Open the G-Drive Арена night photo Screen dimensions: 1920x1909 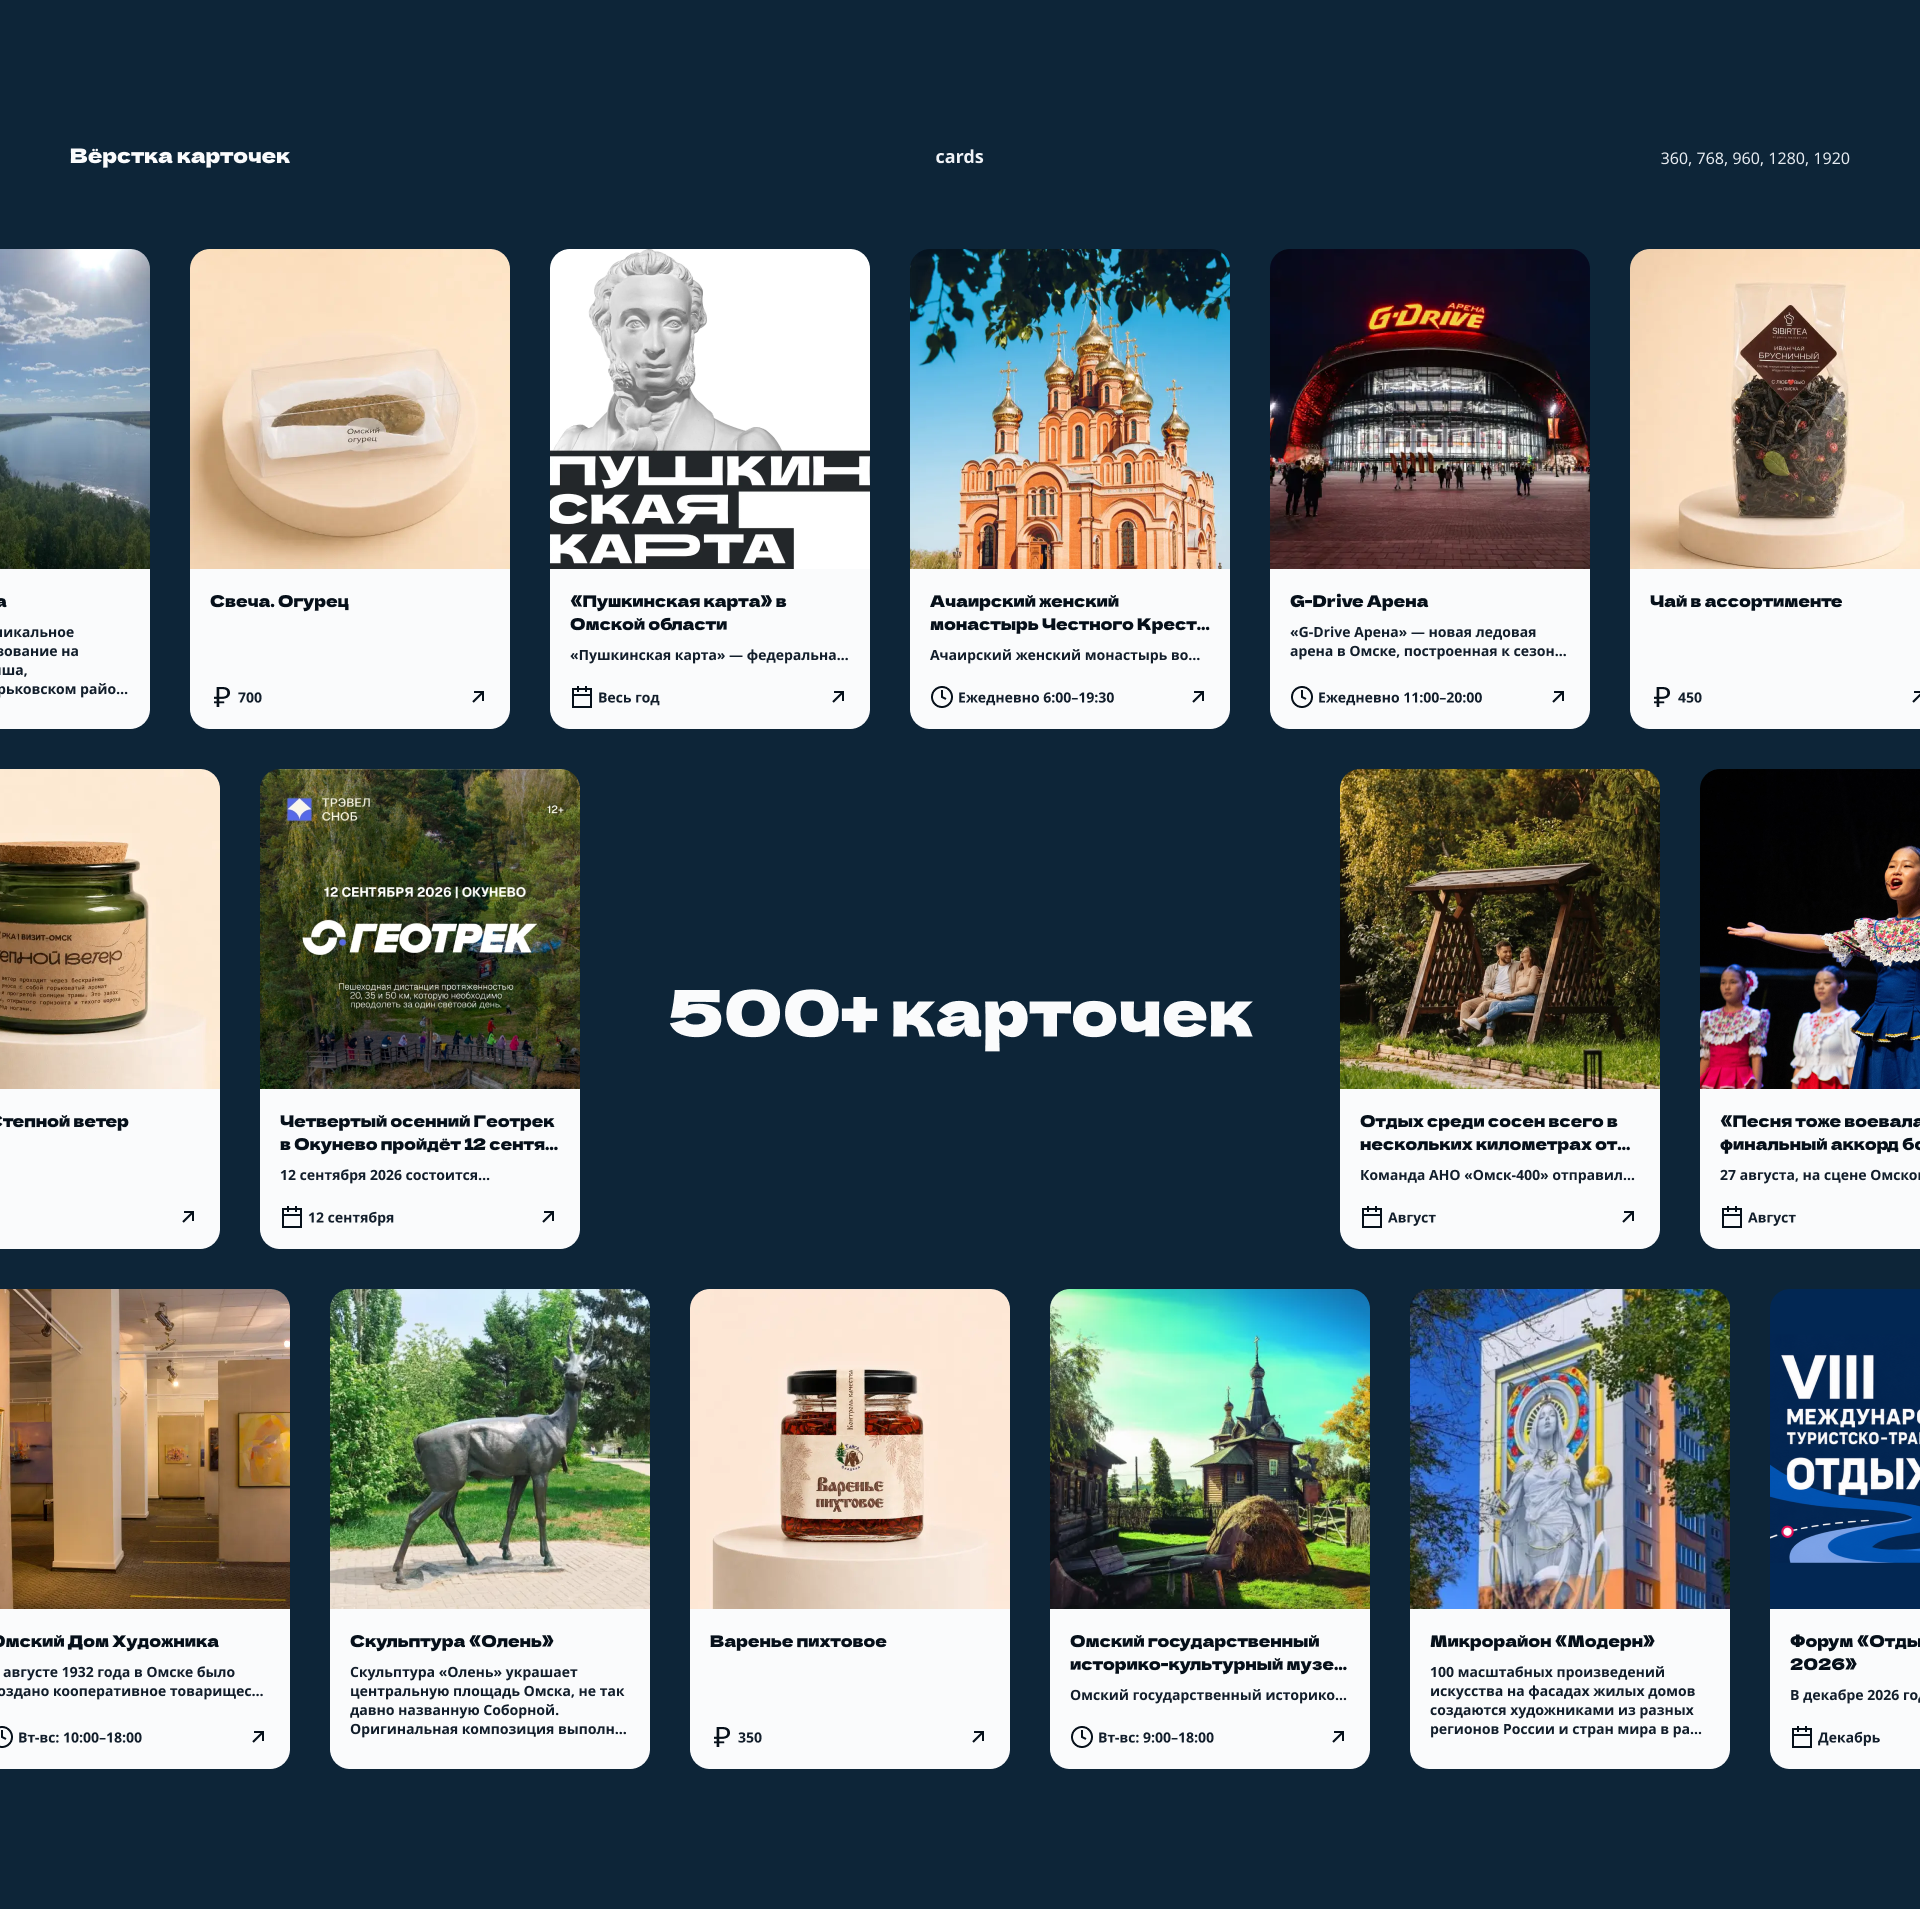coord(1430,409)
